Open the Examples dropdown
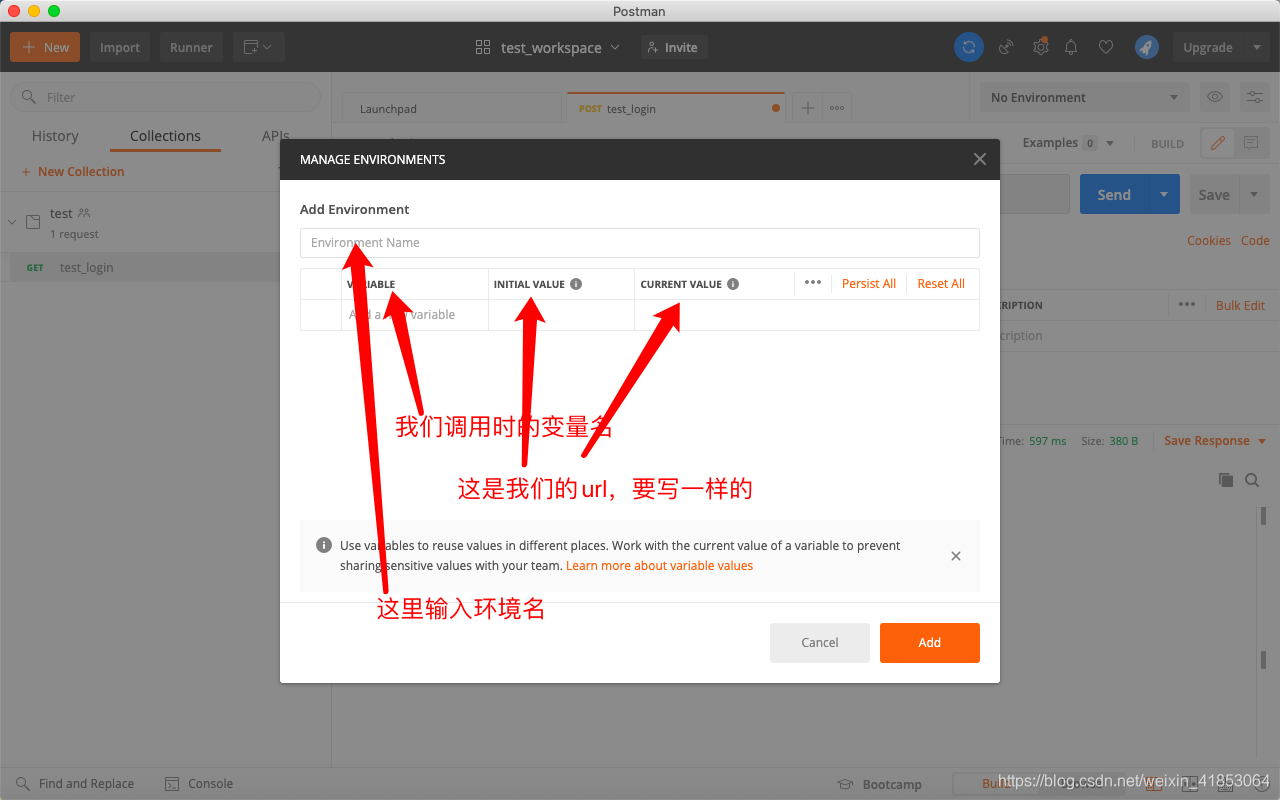Viewport: 1280px width, 800px height. [1068, 143]
